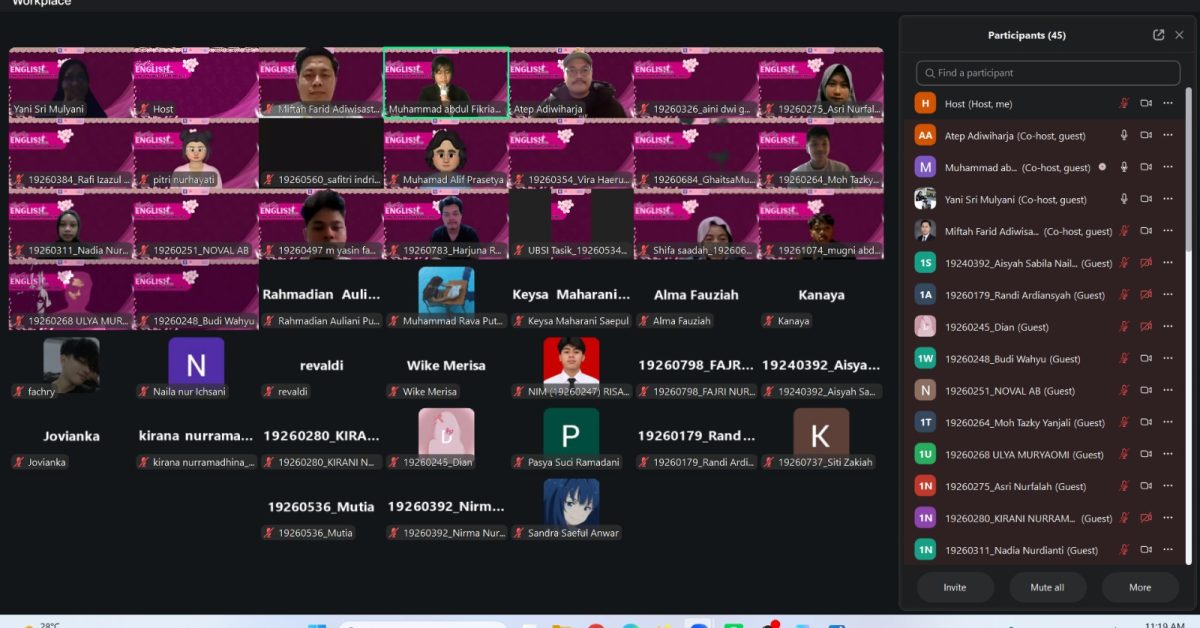Screen dimensions: 1200x628
Task: Select Muhammad abdul Fikria's highlighted video tile
Action: click(x=446, y=83)
